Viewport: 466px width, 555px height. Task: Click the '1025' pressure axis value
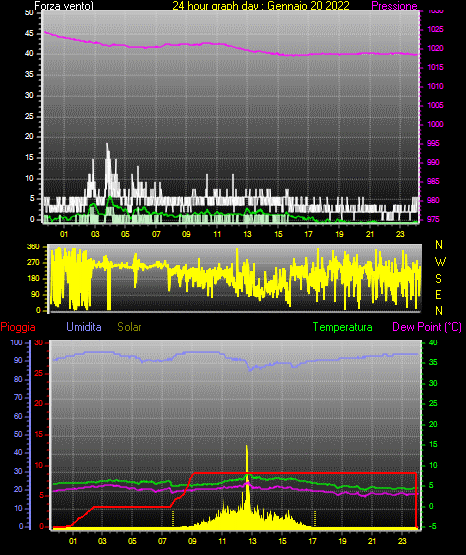pos(435,29)
